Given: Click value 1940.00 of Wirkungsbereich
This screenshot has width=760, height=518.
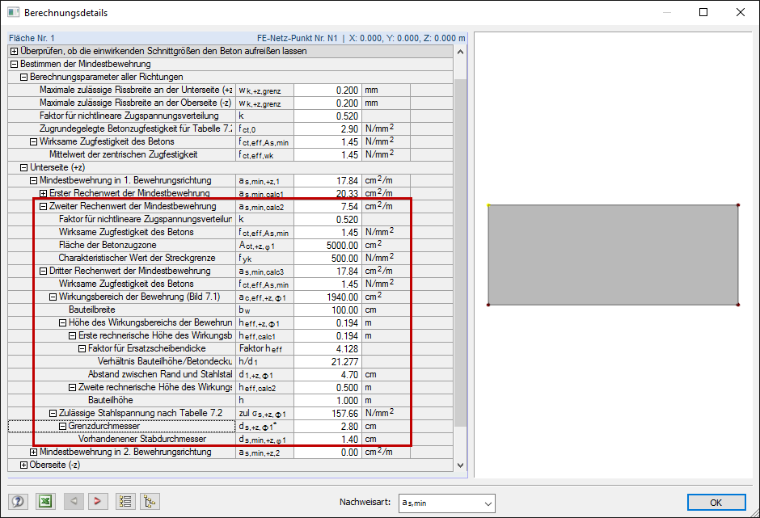Looking at the screenshot, I should (342, 297).
